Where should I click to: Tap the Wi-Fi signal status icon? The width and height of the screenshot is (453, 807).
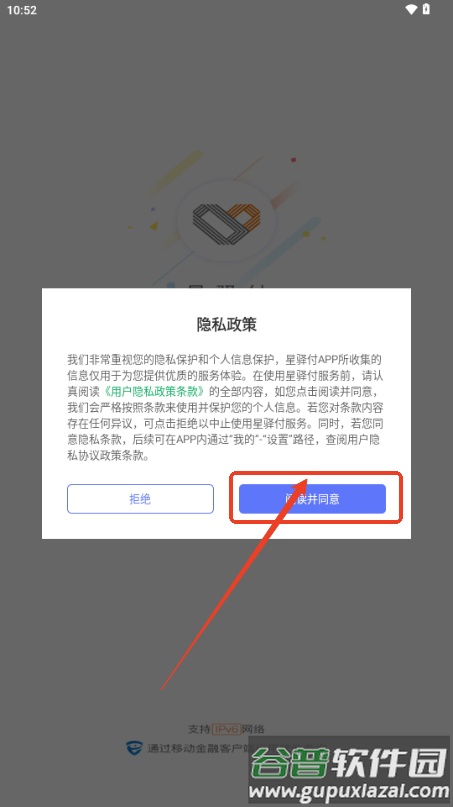(x=411, y=9)
